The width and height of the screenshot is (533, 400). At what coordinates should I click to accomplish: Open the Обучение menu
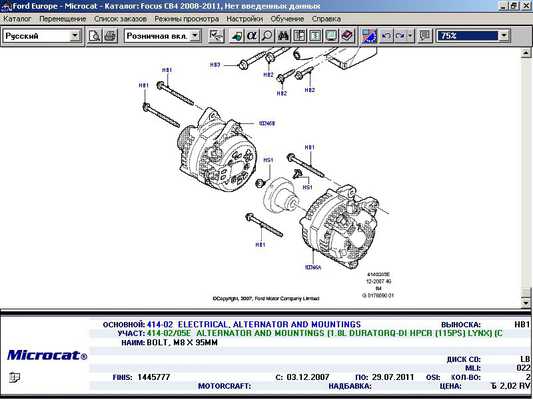pos(287,19)
